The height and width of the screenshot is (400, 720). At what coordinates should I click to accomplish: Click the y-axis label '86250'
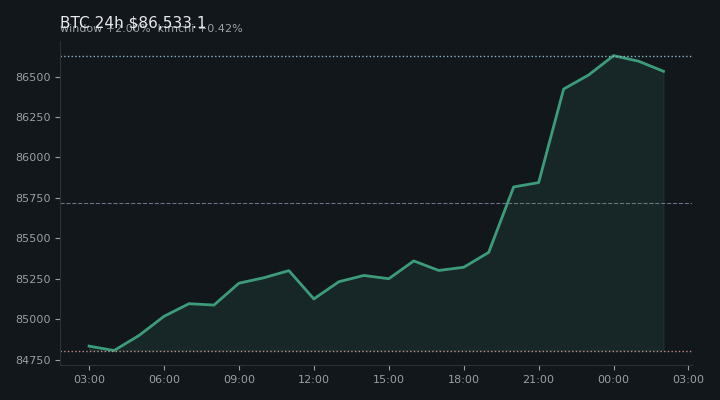(33, 118)
